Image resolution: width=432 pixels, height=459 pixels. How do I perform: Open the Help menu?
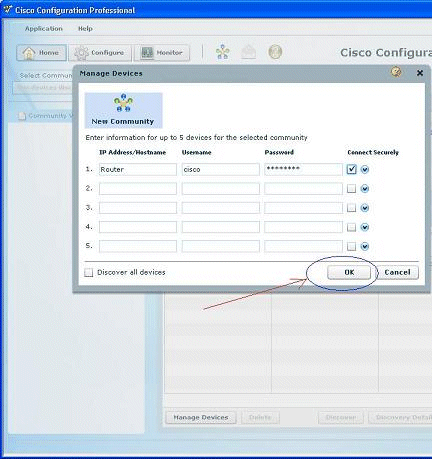[x=85, y=29]
